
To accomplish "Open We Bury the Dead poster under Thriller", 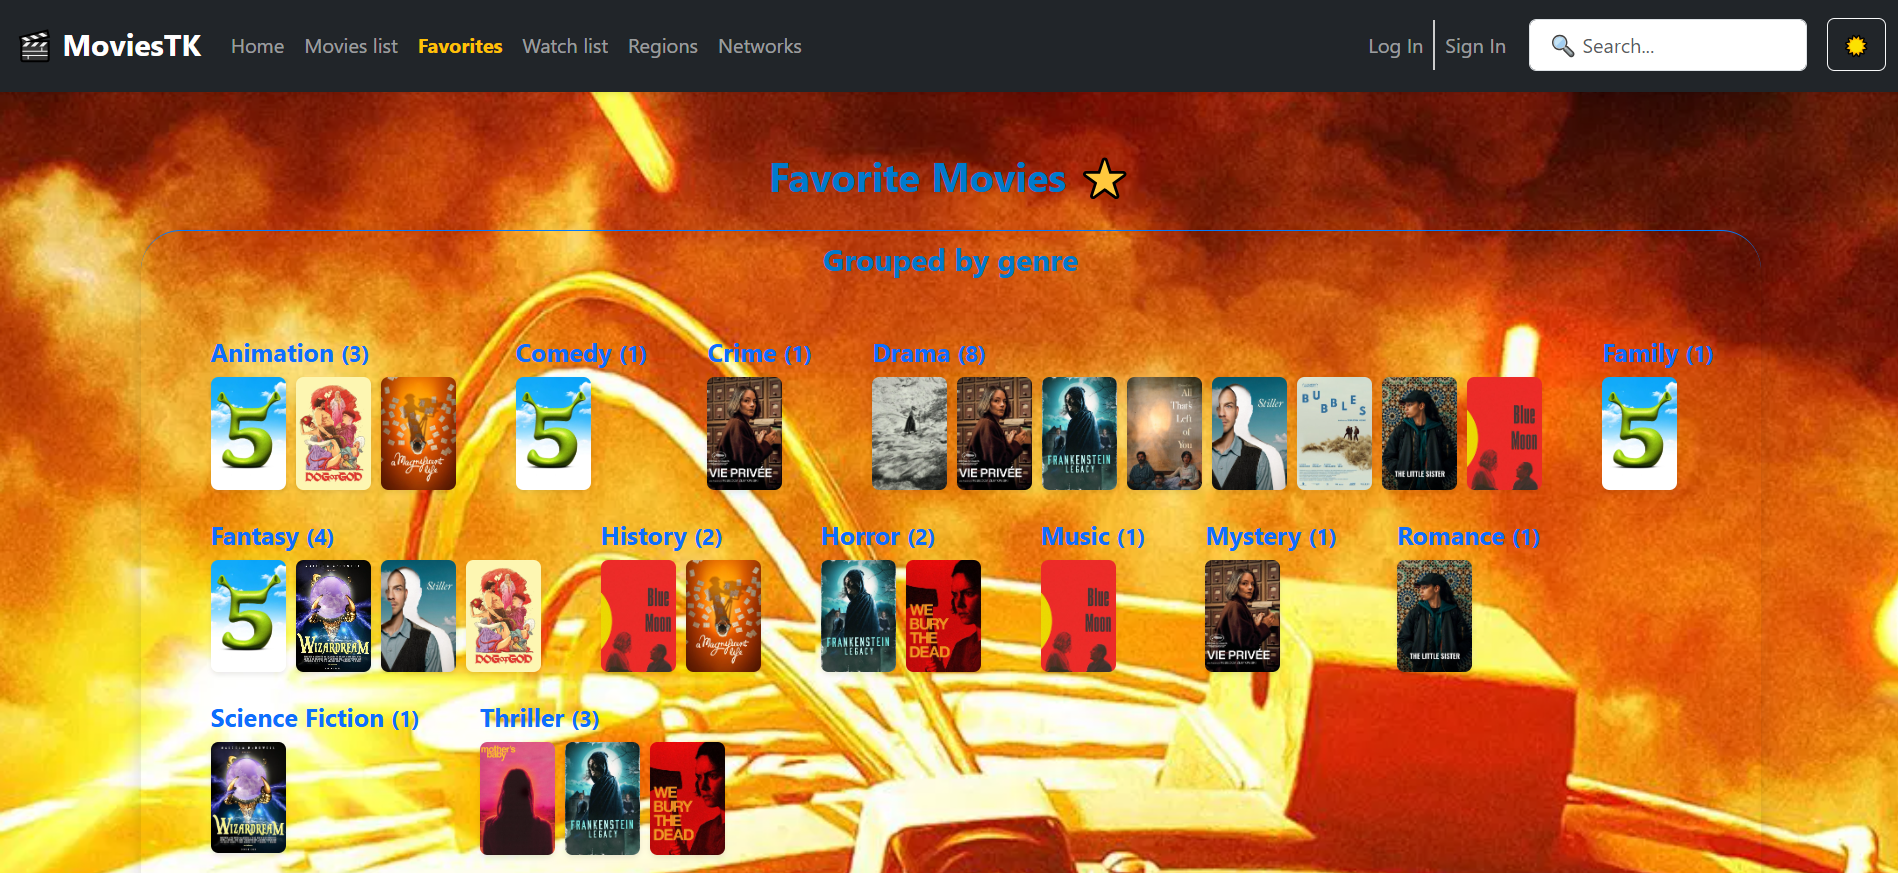I will 687,798.
